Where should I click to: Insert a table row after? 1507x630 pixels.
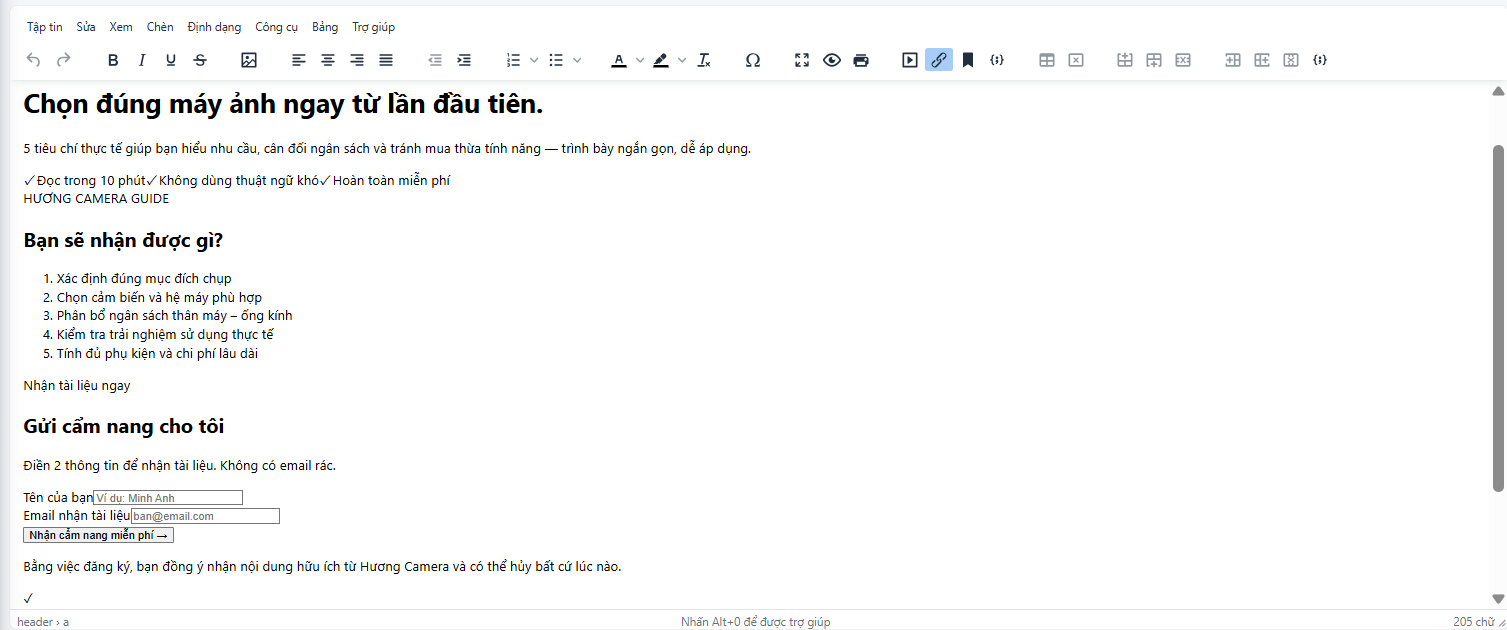(x=1154, y=60)
